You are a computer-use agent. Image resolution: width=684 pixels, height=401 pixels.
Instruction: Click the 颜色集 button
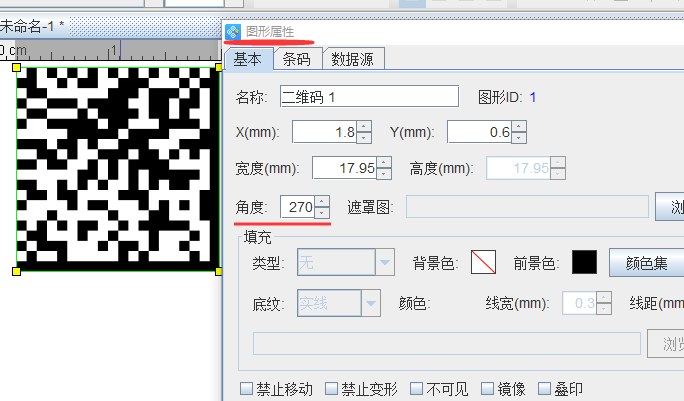646,263
